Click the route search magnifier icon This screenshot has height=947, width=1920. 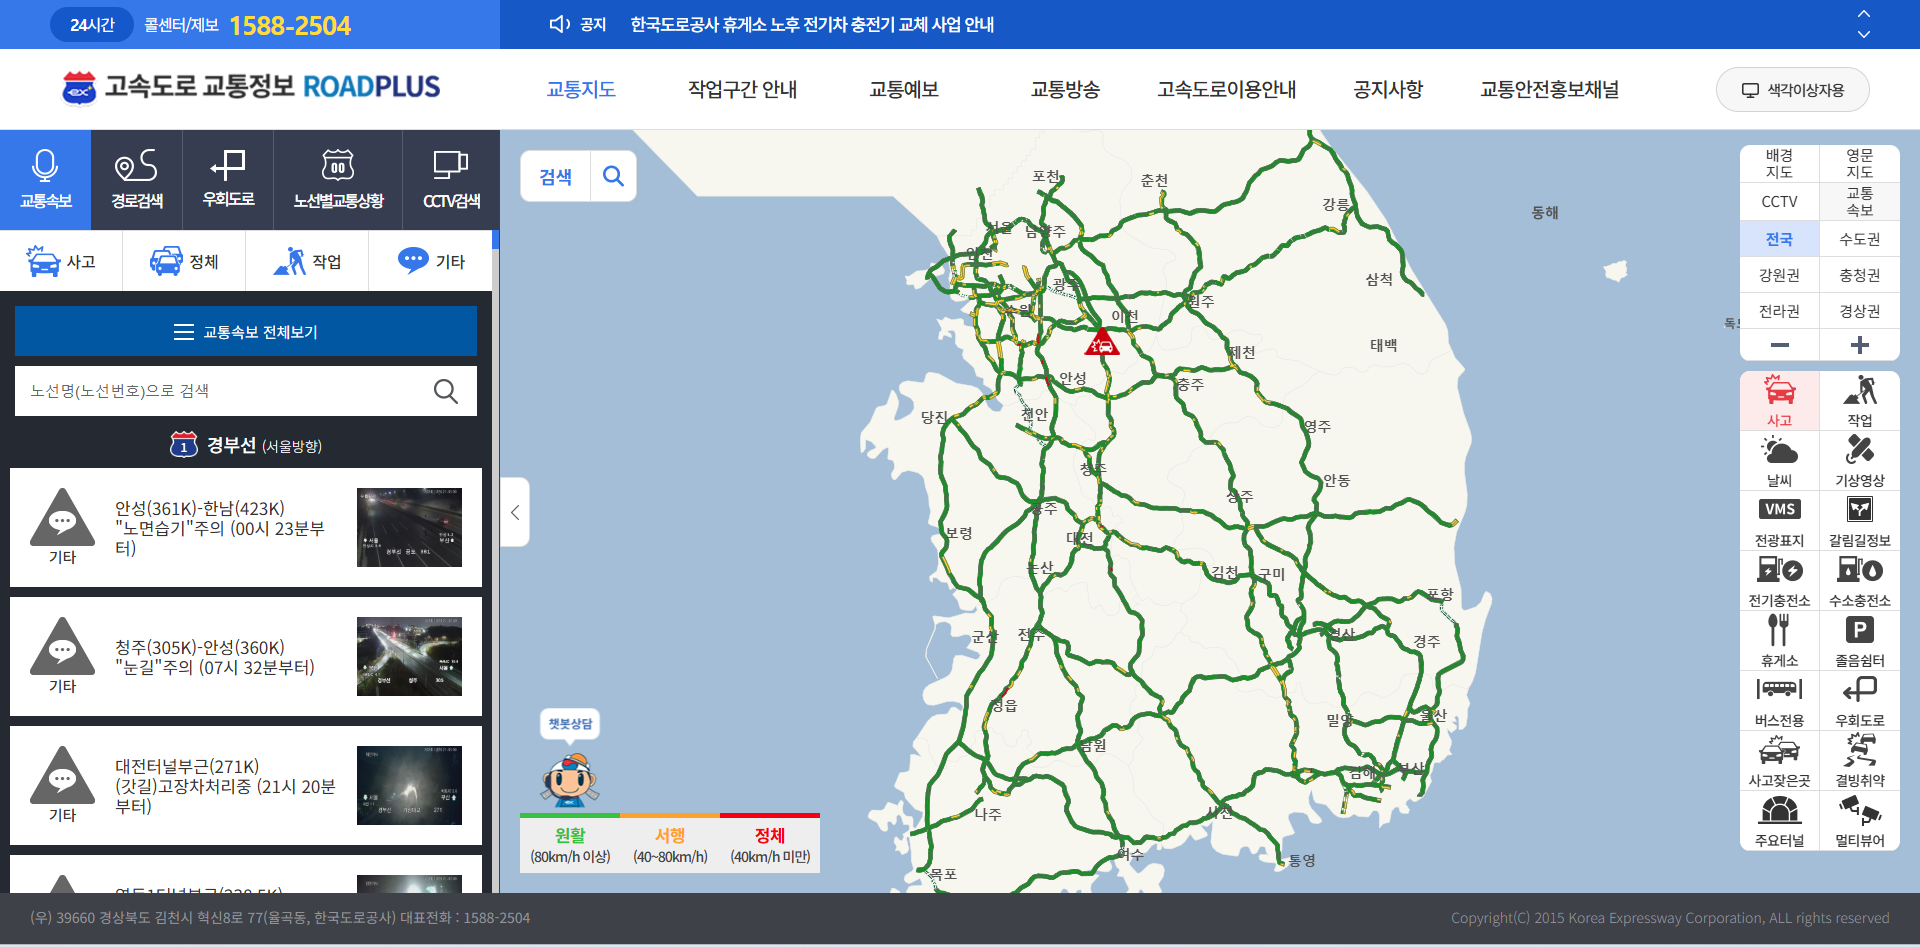[446, 391]
